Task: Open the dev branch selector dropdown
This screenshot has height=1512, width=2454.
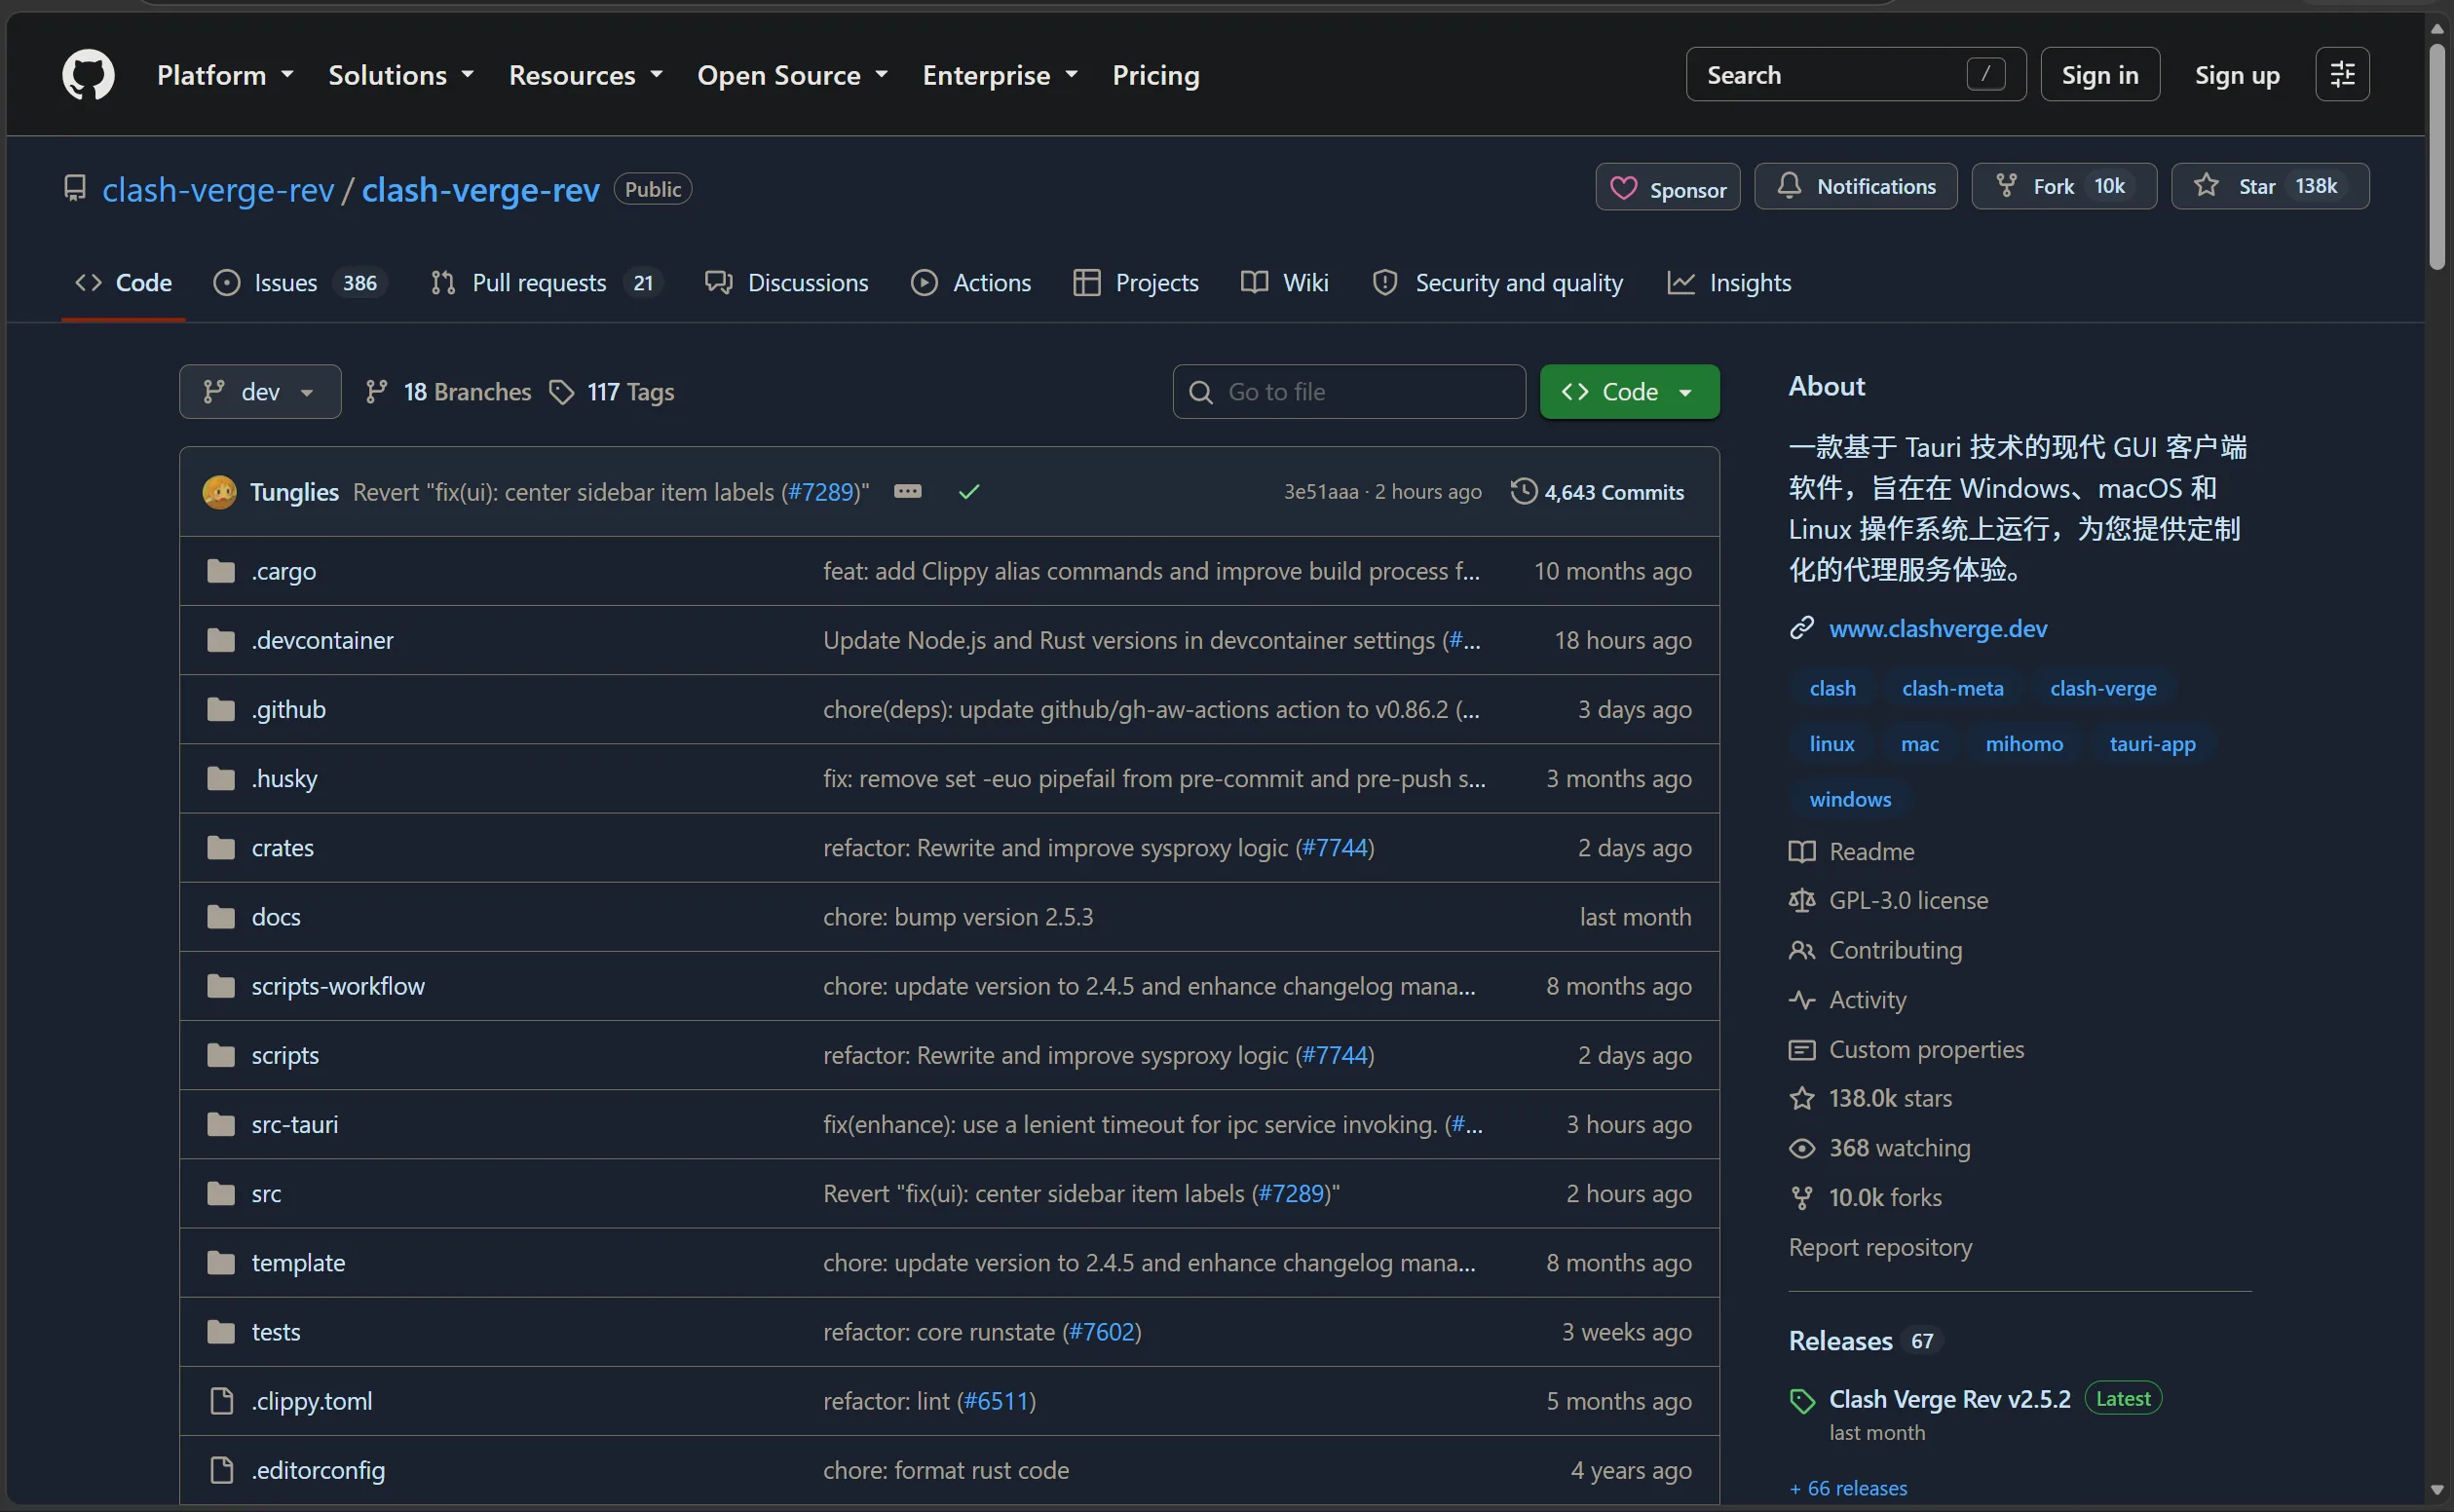Action: click(260, 392)
